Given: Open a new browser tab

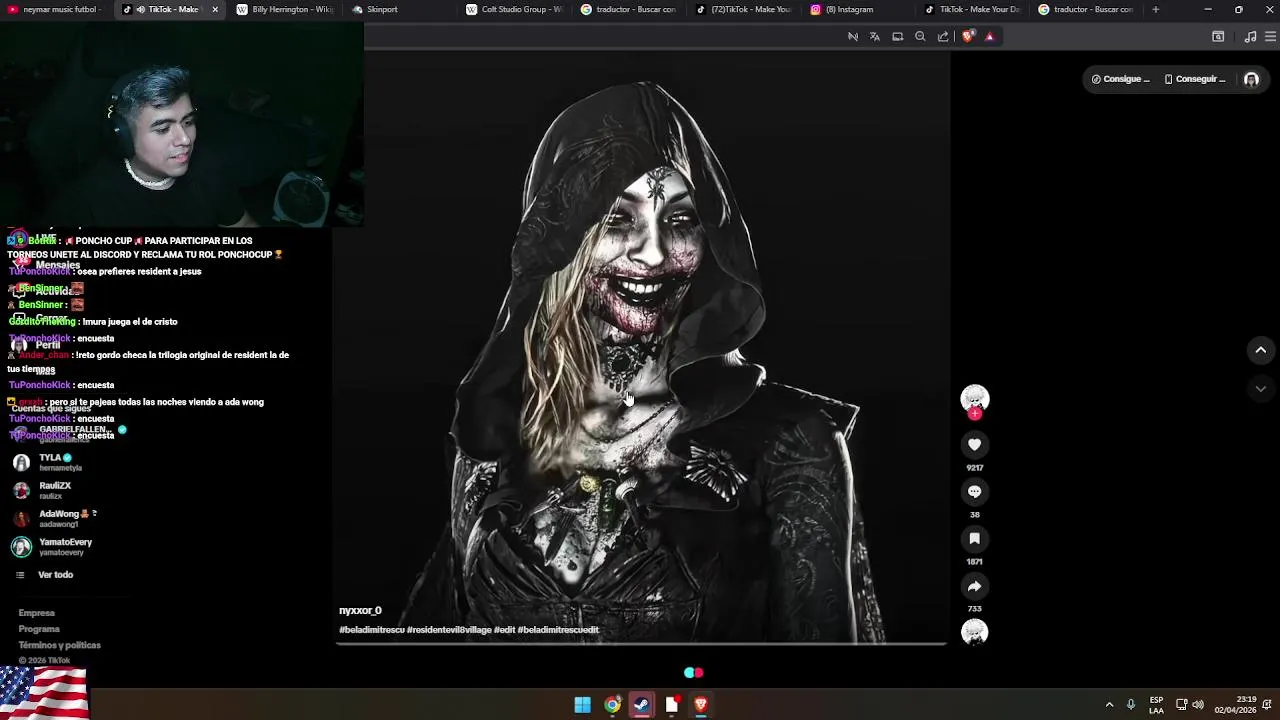Looking at the screenshot, I should (x=1156, y=9).
